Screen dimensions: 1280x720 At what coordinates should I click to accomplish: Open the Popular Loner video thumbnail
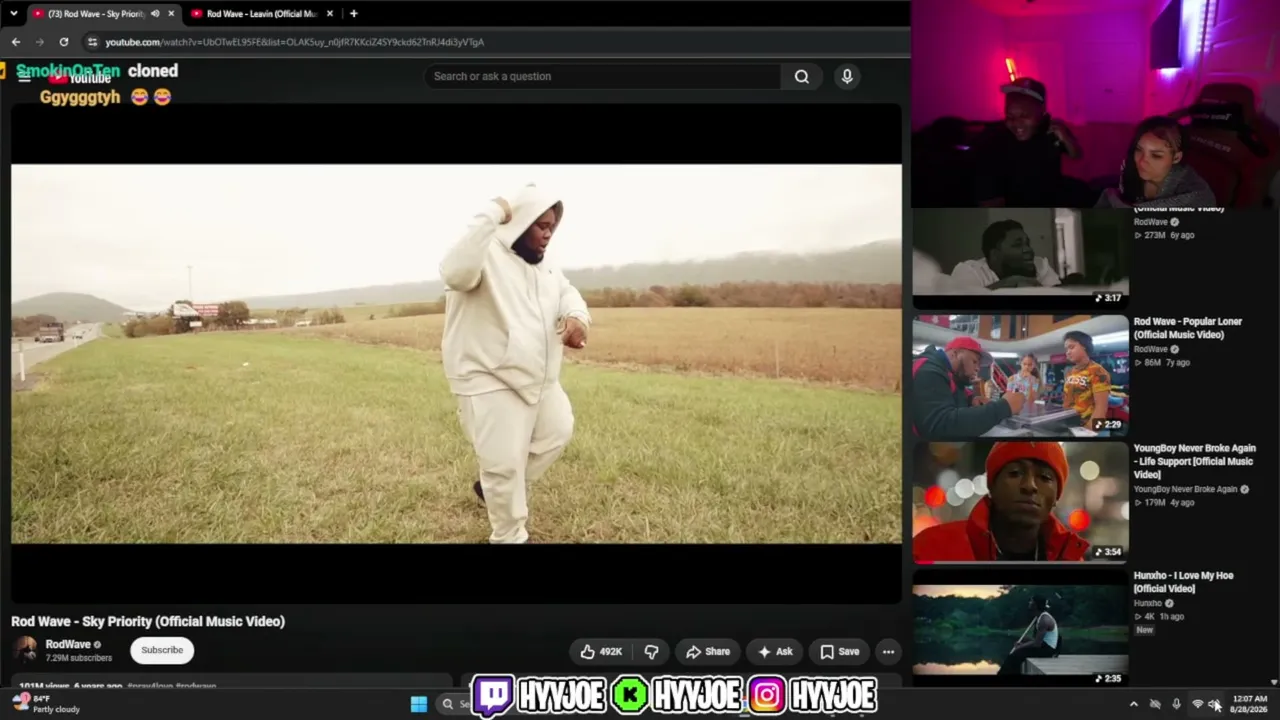pyautogui.click(x=1020, y=375)
